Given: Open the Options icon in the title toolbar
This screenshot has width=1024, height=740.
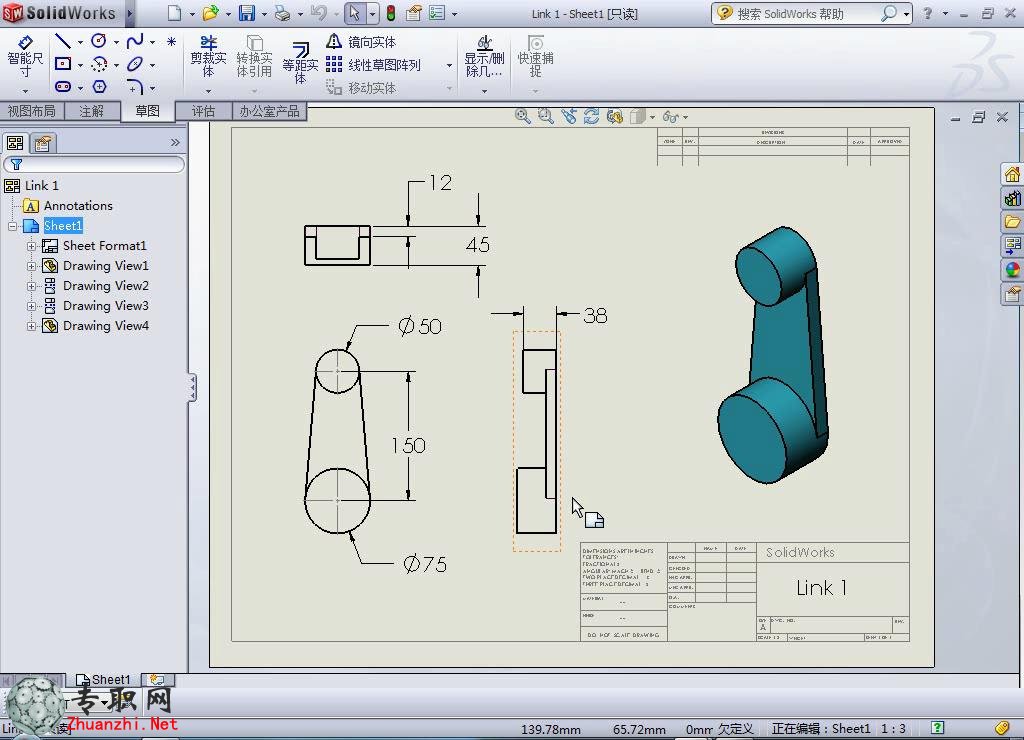Looking at the screenshot, I should pos(436,13).
